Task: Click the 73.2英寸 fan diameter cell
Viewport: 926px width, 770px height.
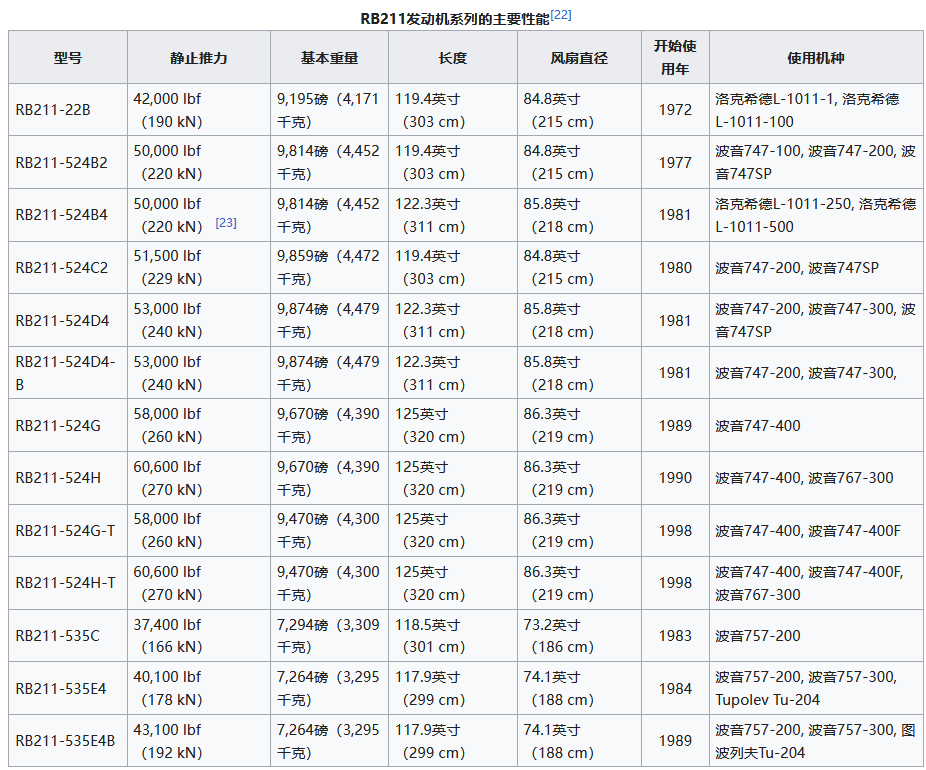Action: (579, 635)
